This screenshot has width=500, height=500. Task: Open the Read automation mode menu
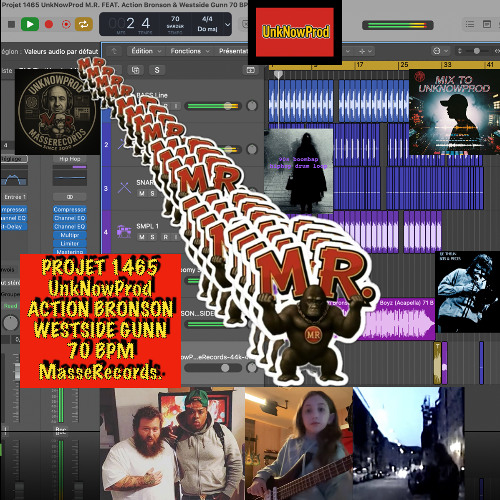[10, 306]
